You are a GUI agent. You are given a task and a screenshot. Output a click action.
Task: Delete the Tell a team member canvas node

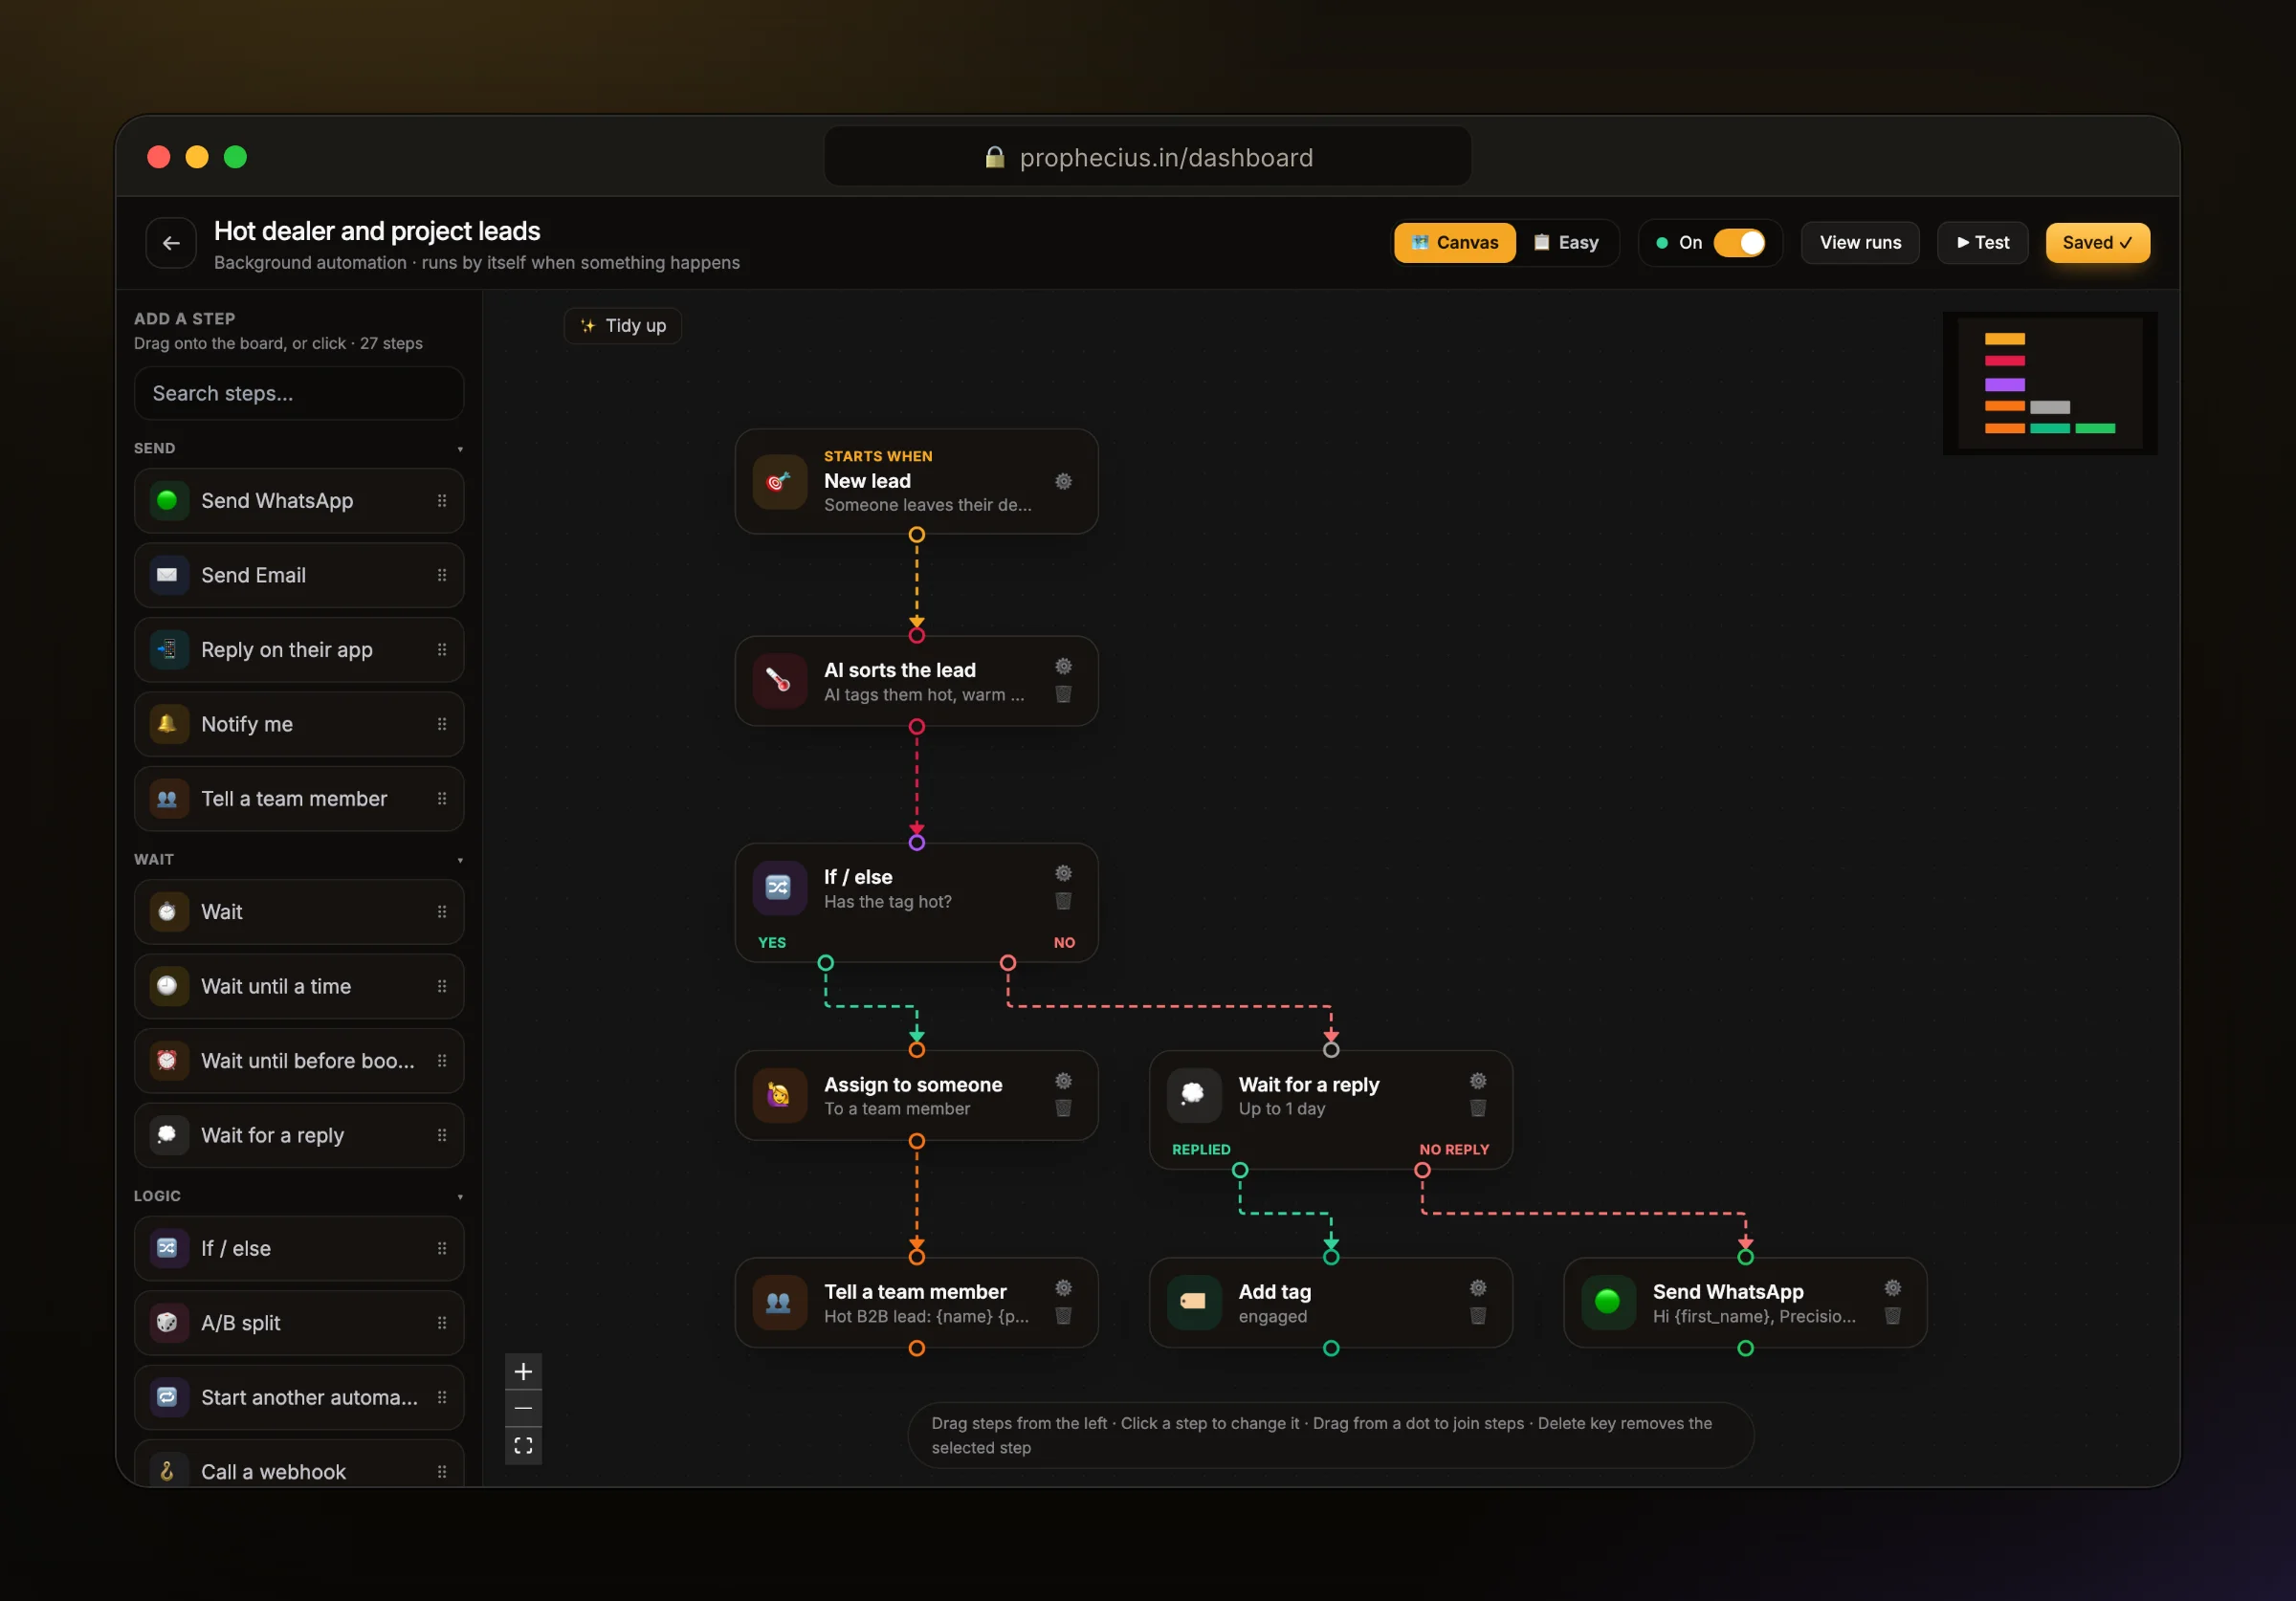pyautogui.click(x=1063, y=1316)
